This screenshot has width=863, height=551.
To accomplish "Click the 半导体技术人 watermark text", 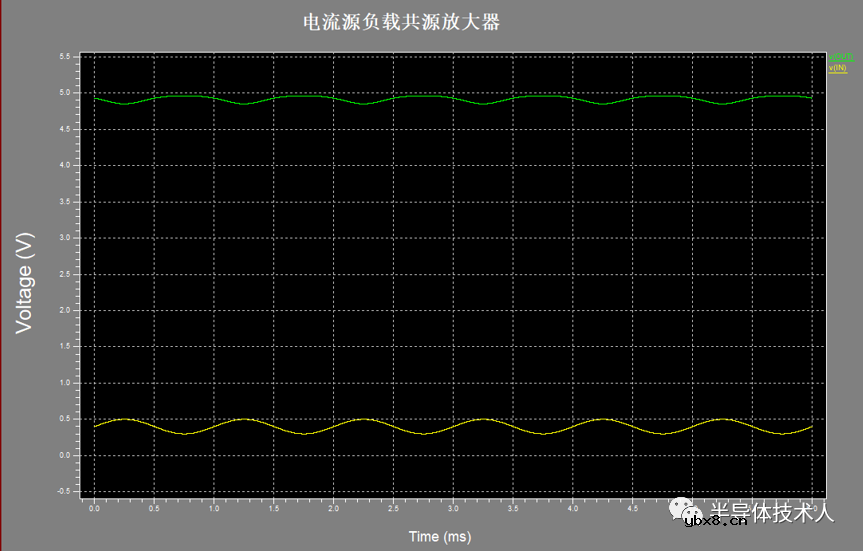I will pos(771,511).
